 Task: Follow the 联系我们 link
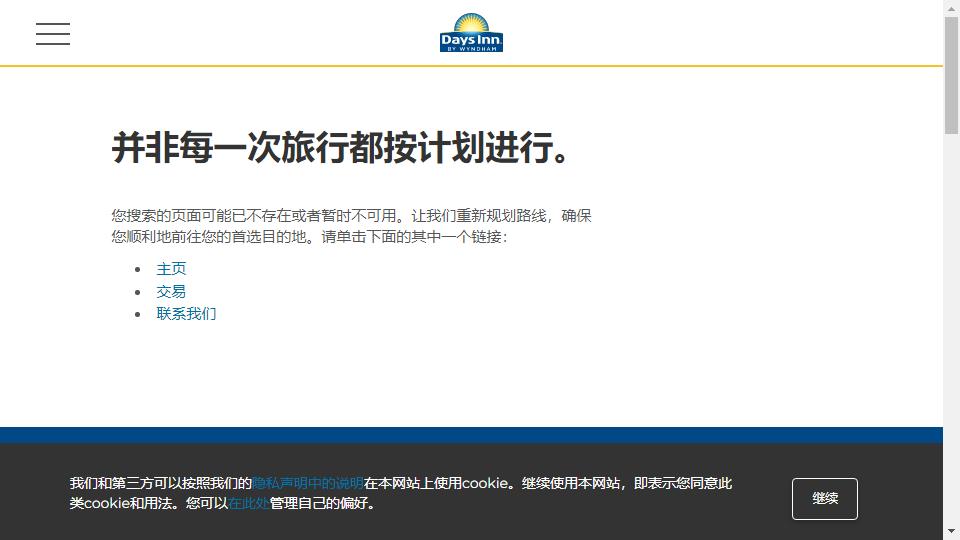(x=186, y=314)
